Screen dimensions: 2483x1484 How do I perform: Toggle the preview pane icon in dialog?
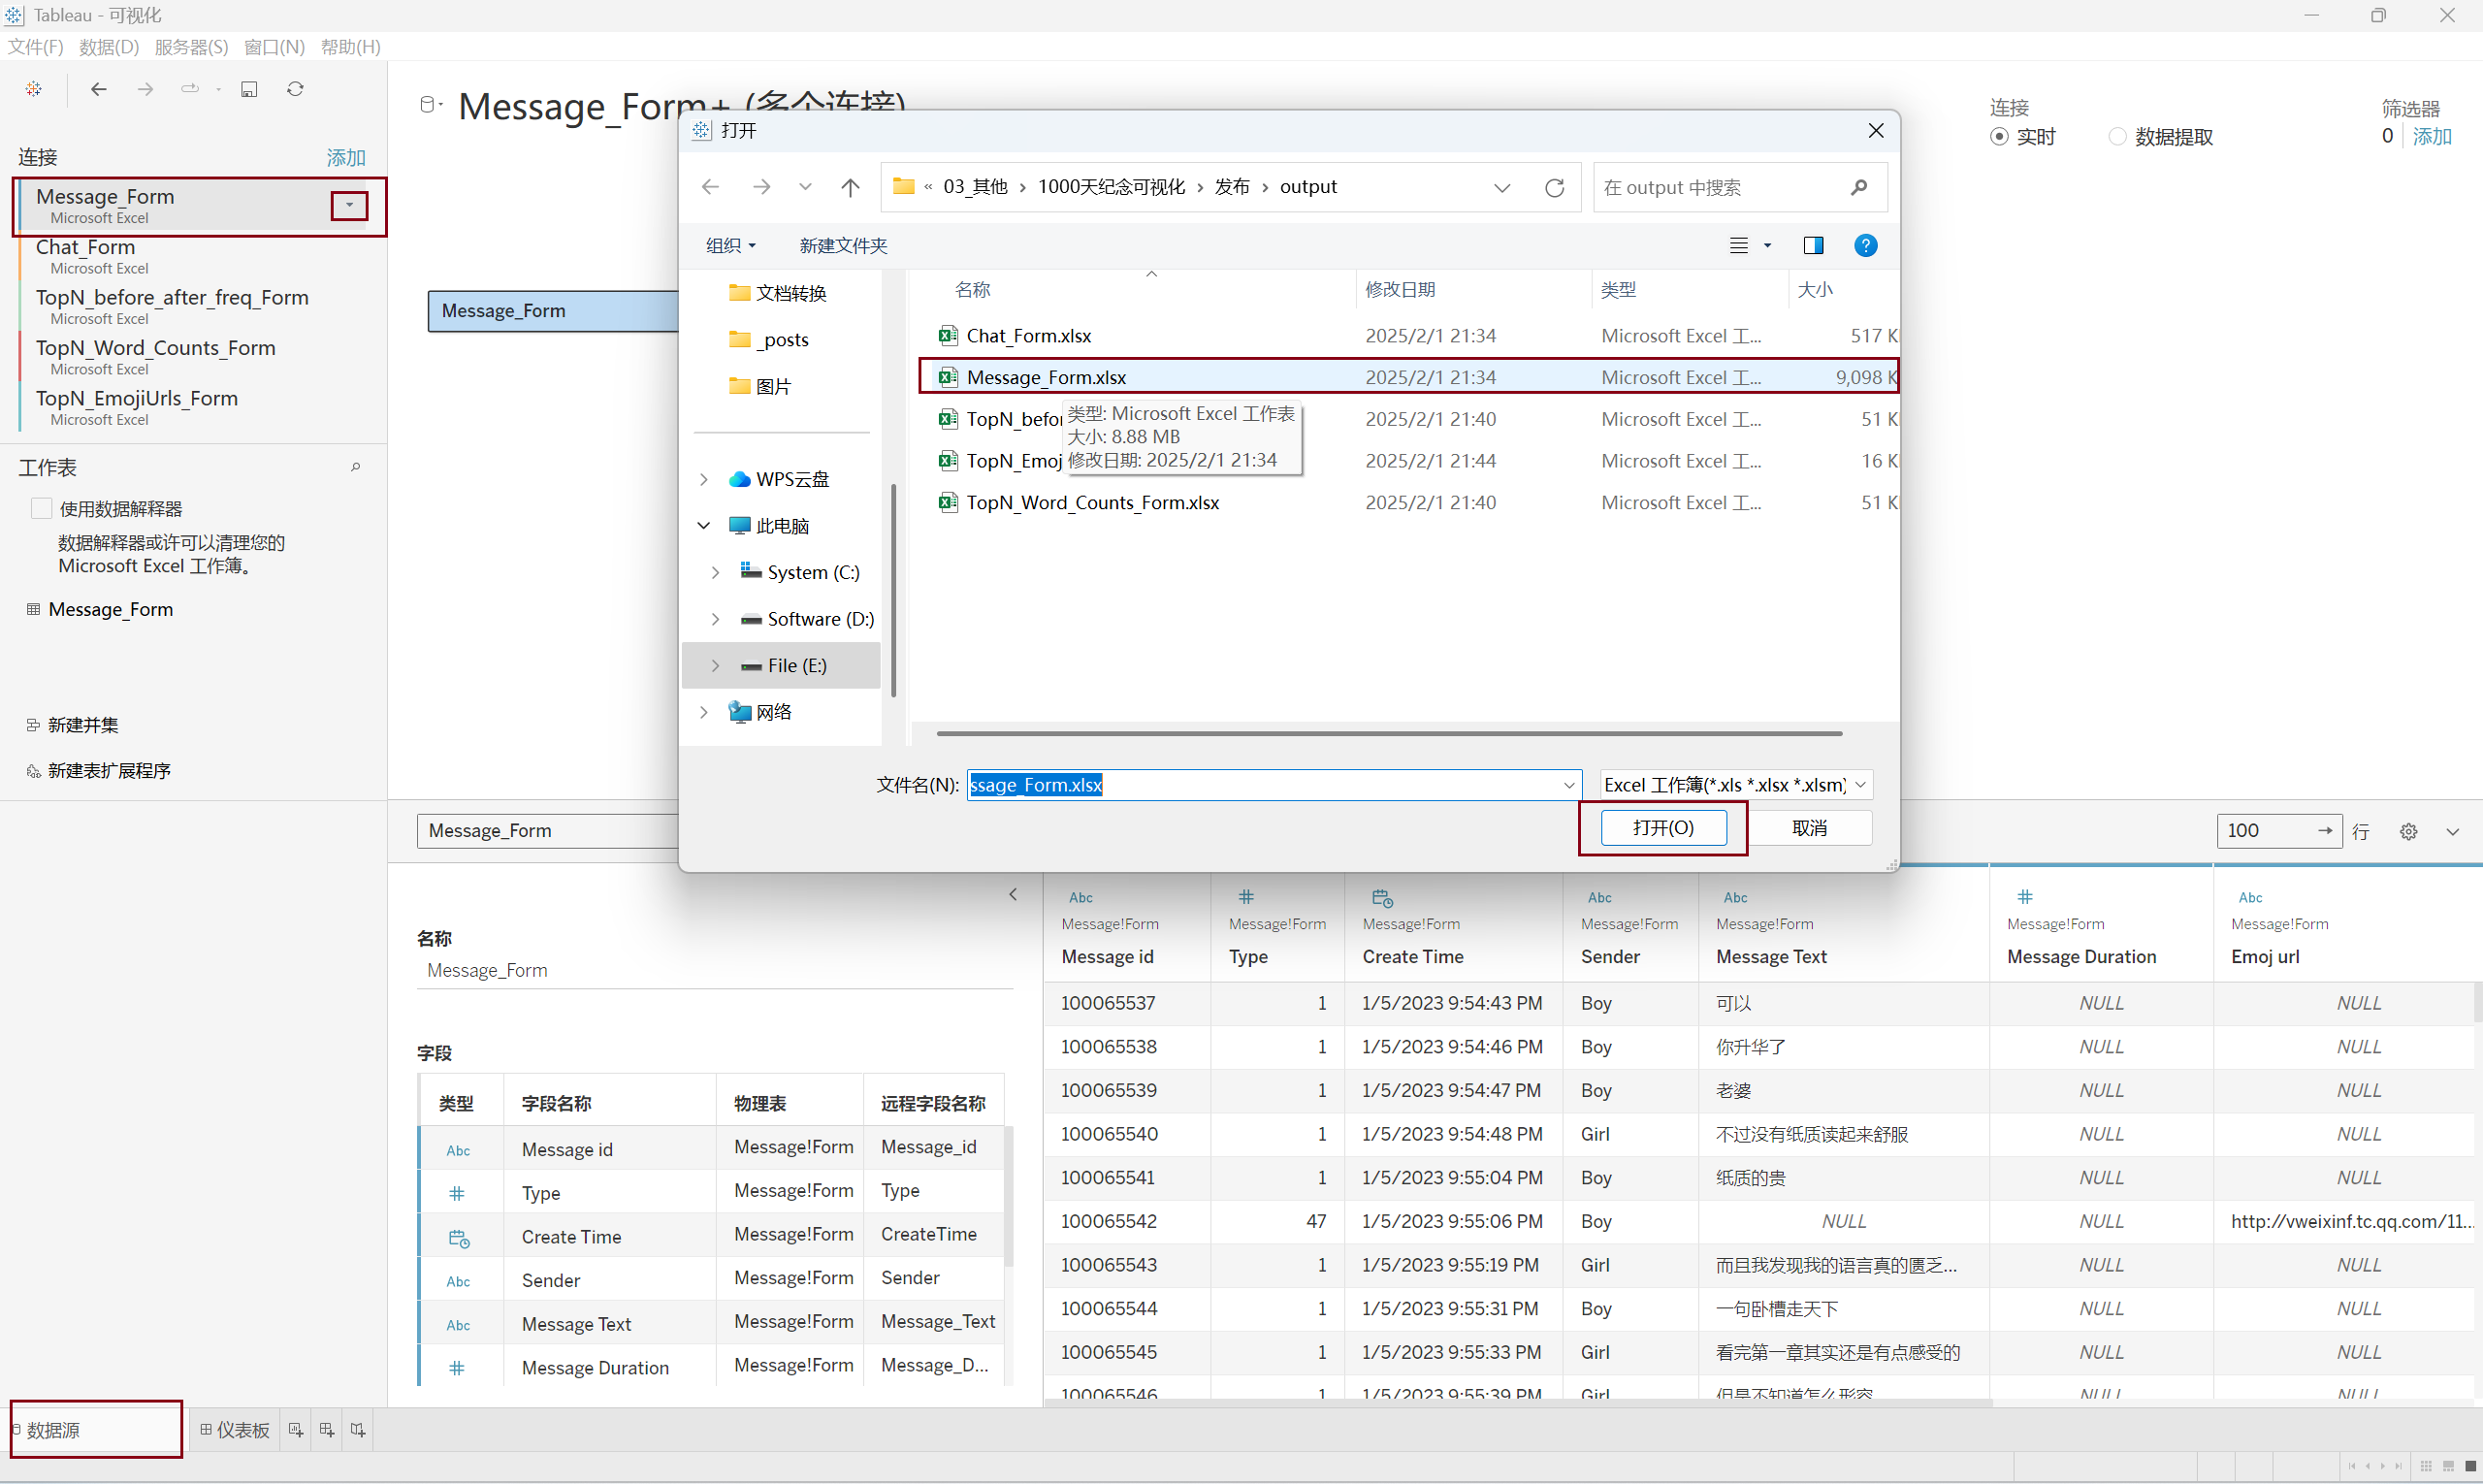[1813, 245]
